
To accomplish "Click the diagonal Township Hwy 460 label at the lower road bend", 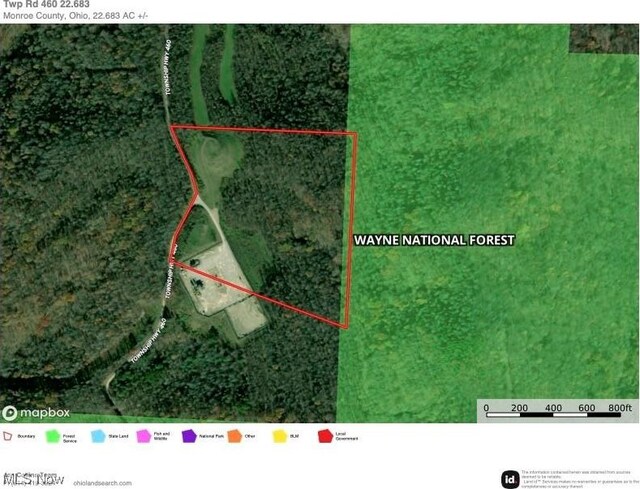I will point(149,341).
